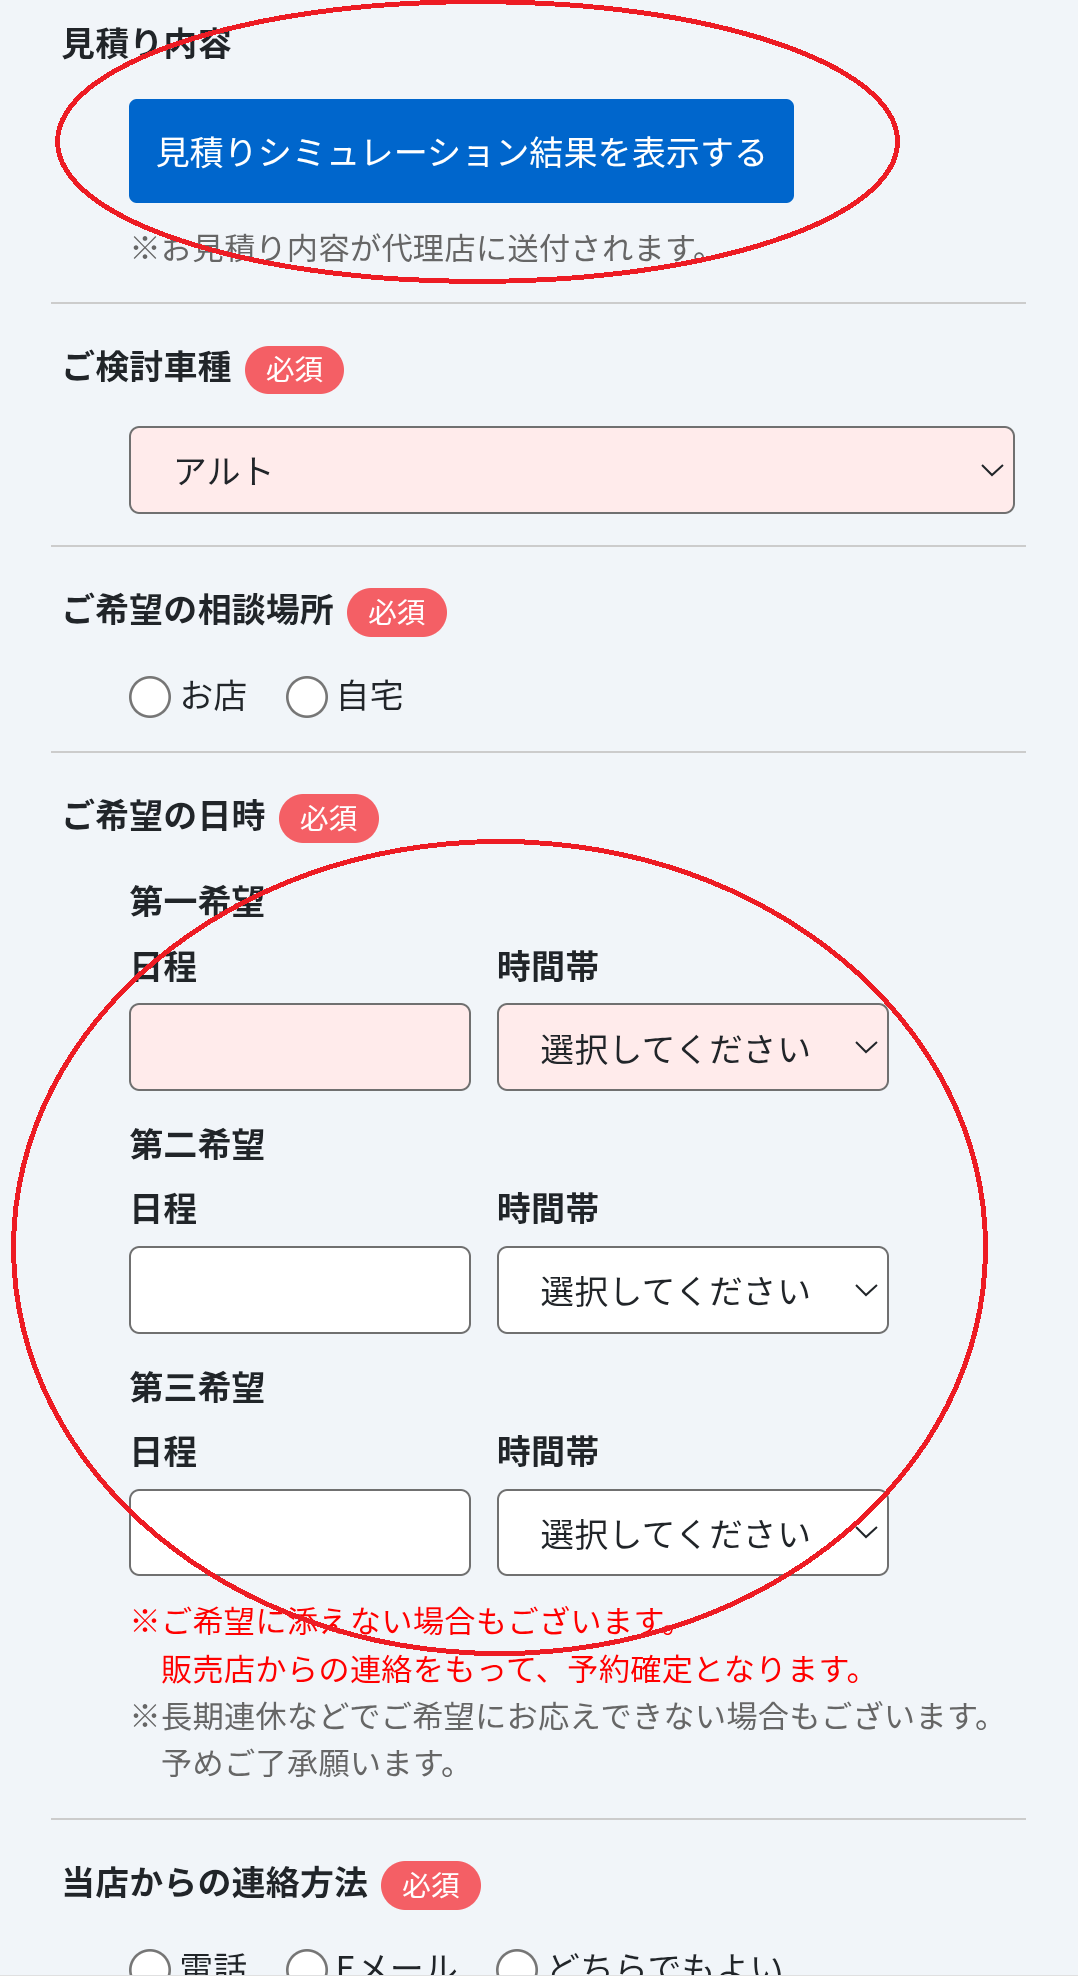The image size is (1078, 1986).
Task: Select the 電話 contact method radio button
Action: (x=150, y=1966)
